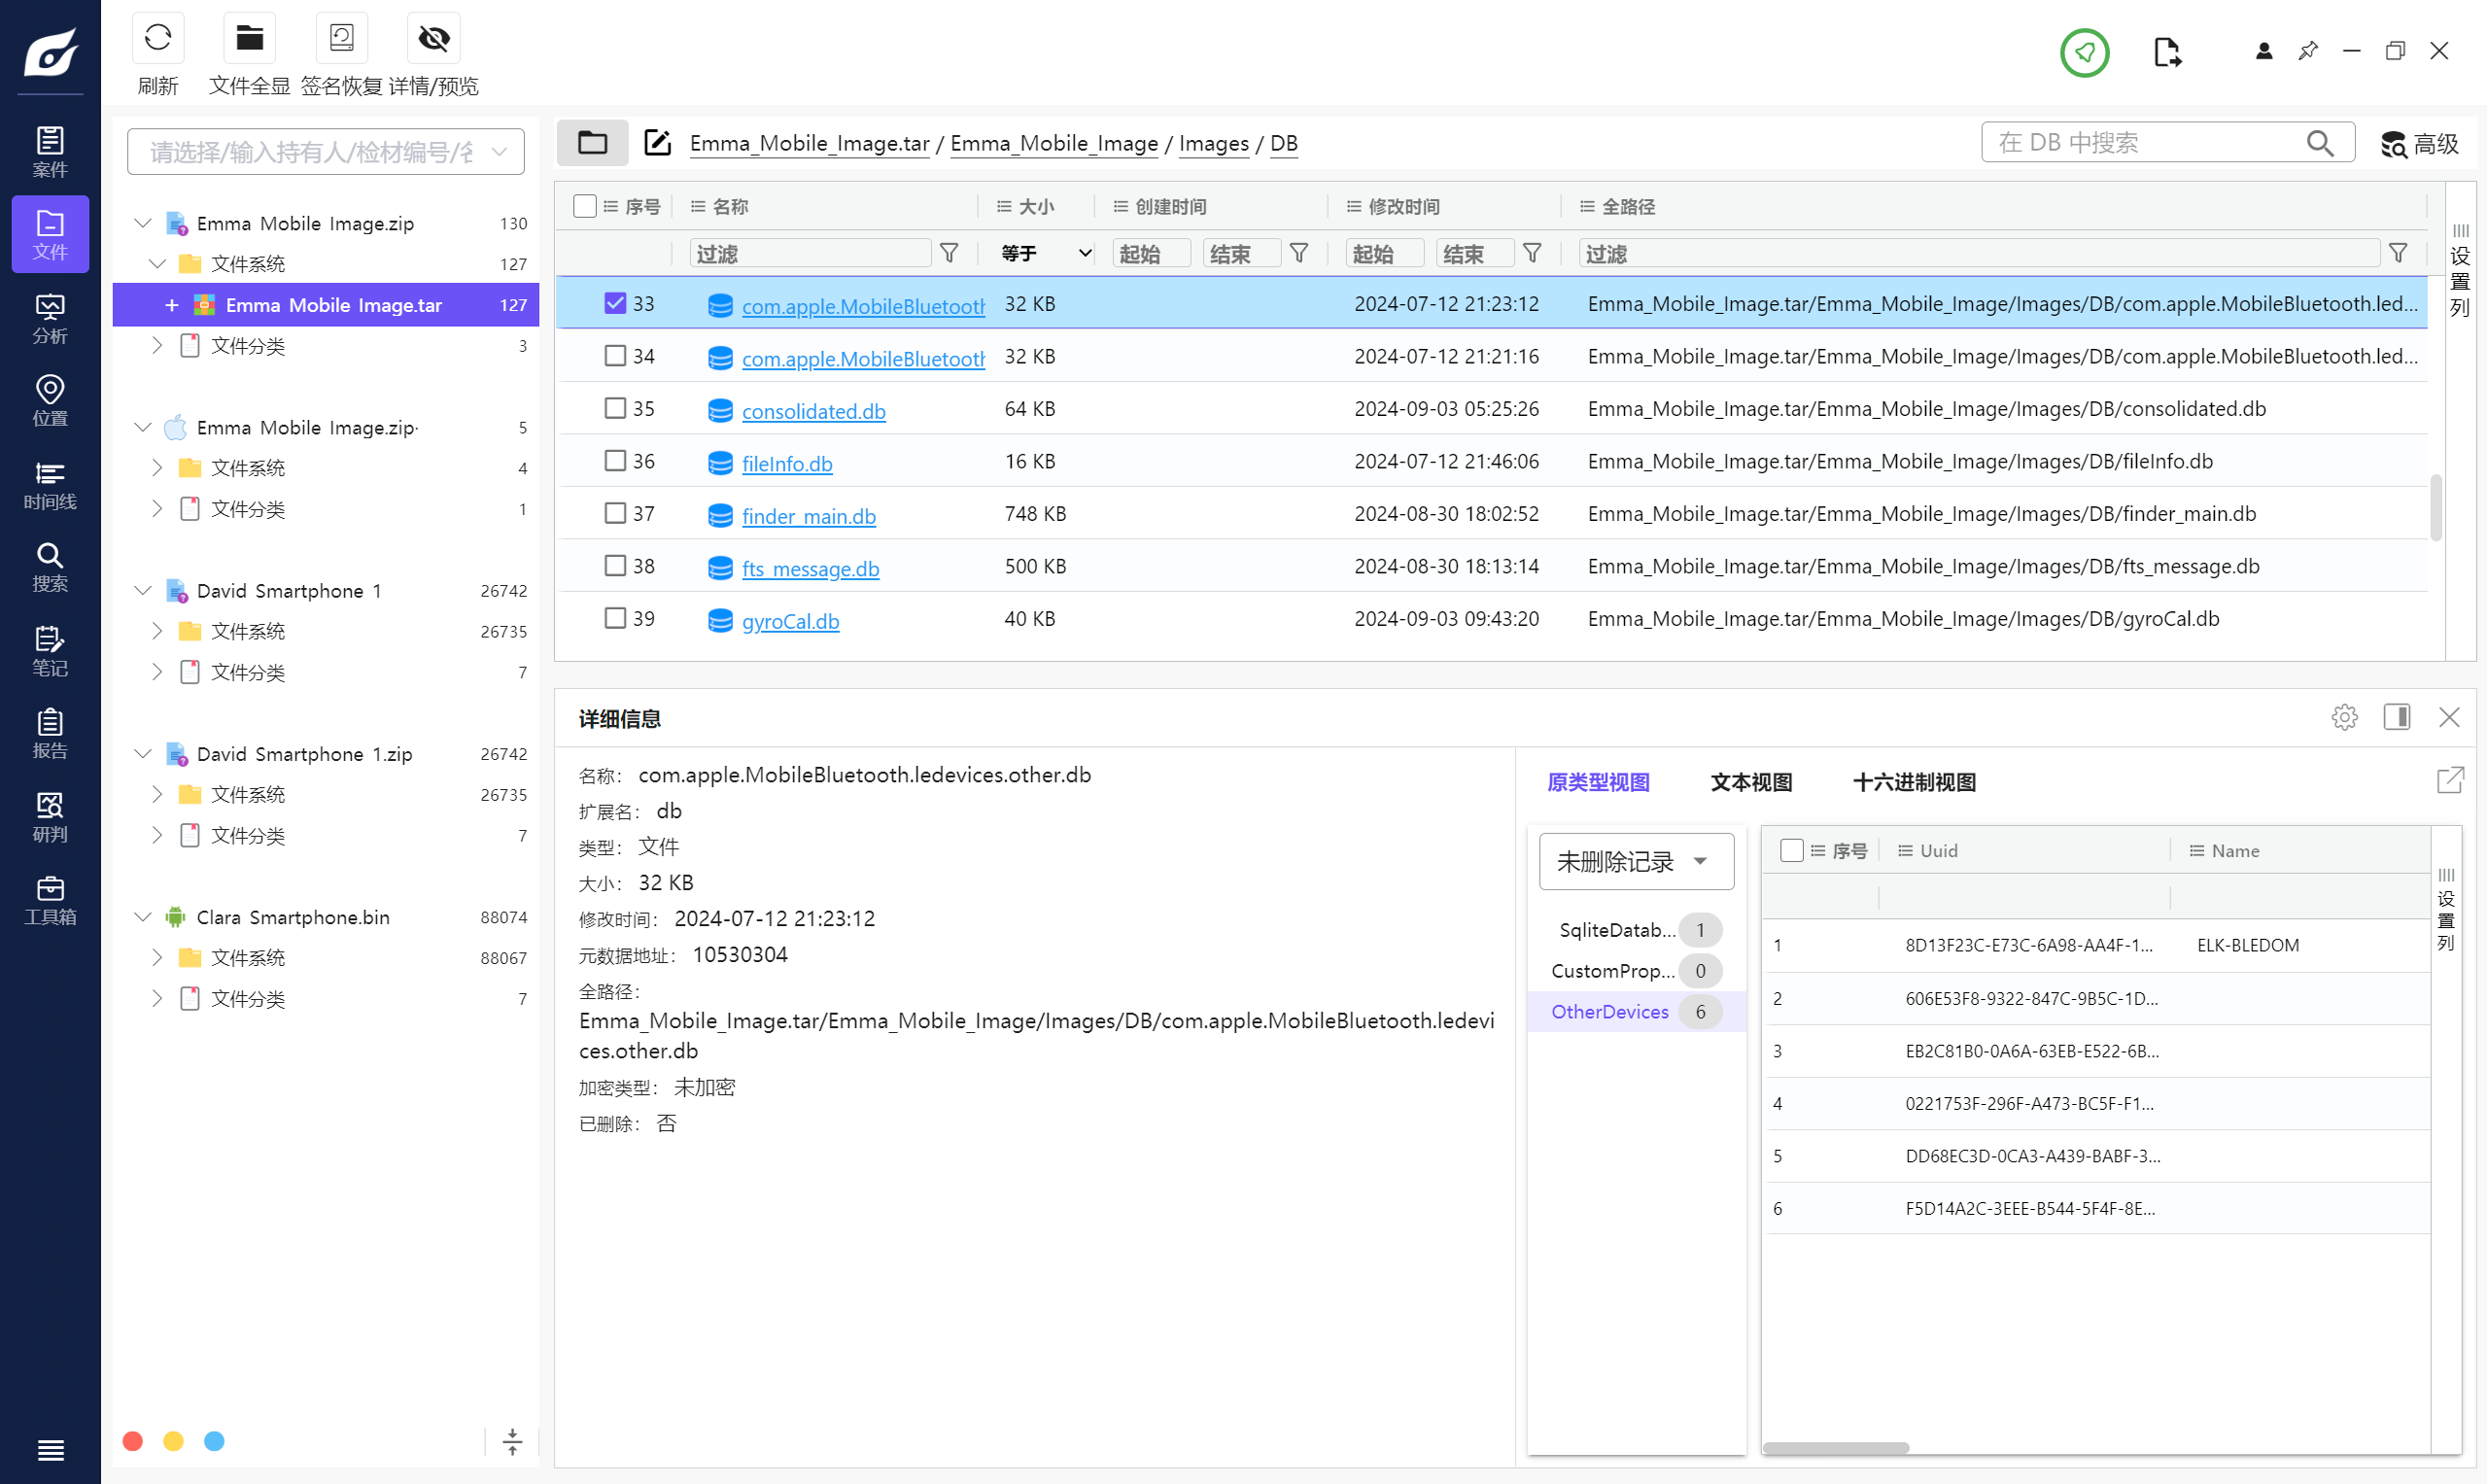Image resolution: width=2487 pixels, height=1484 pixels.
Task: Click the red color dot tag
Action: pyautogui.click(x=133, y=1441)
